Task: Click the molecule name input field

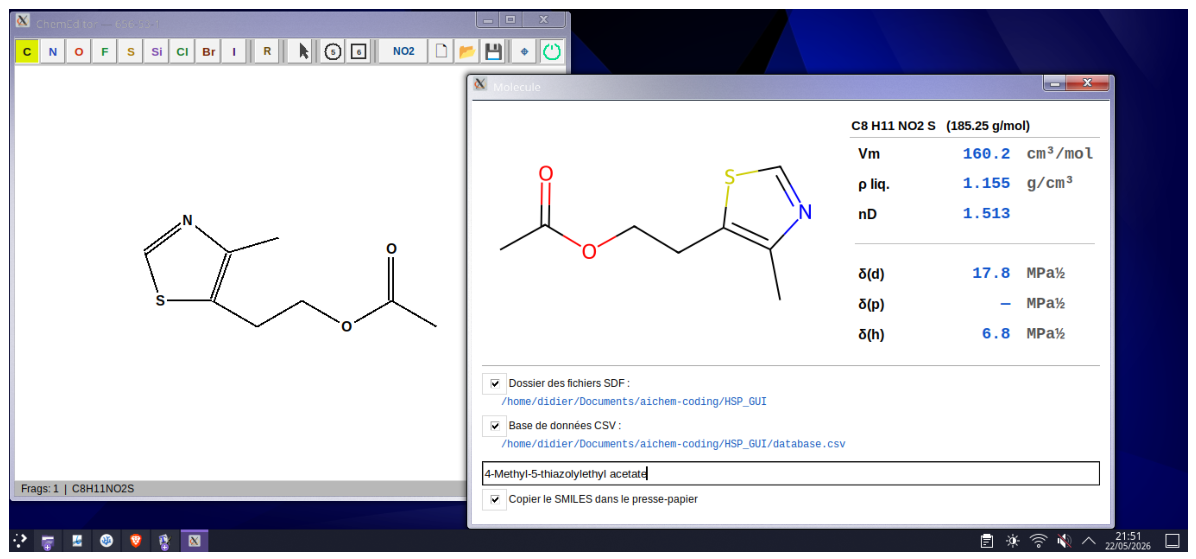Action: coord(790,474)
